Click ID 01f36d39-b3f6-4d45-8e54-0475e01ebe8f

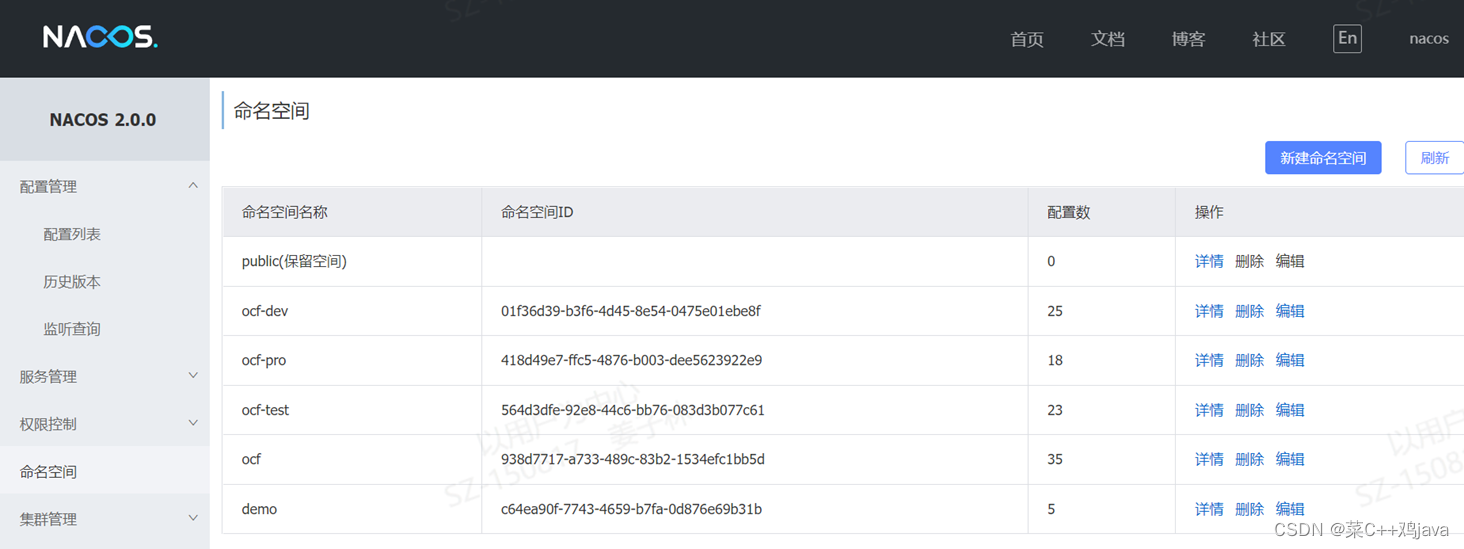(x=631, y=311)
